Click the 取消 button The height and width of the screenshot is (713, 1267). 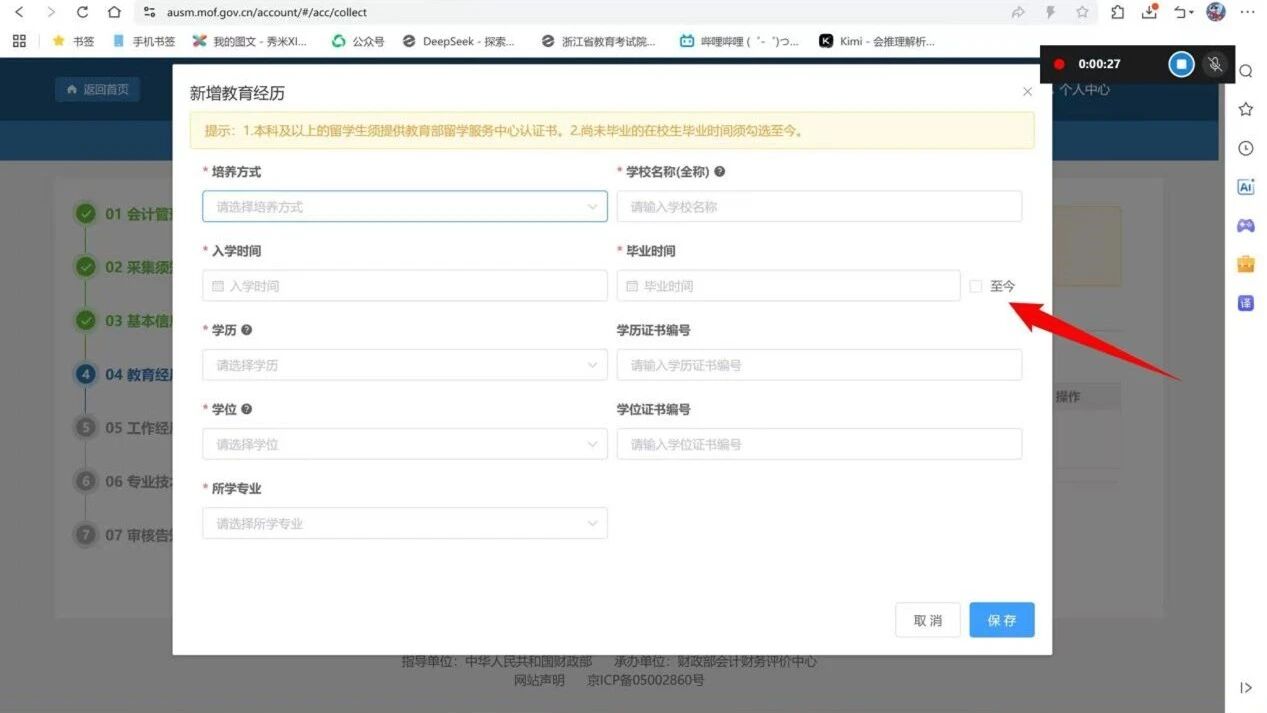[927, 620]
